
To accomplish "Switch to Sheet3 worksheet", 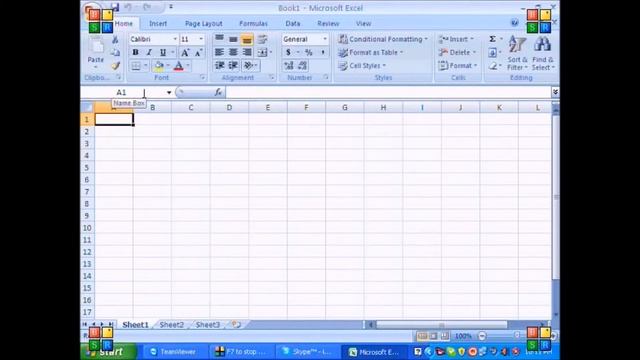I will pyautogui.click(x=208, y=325).
